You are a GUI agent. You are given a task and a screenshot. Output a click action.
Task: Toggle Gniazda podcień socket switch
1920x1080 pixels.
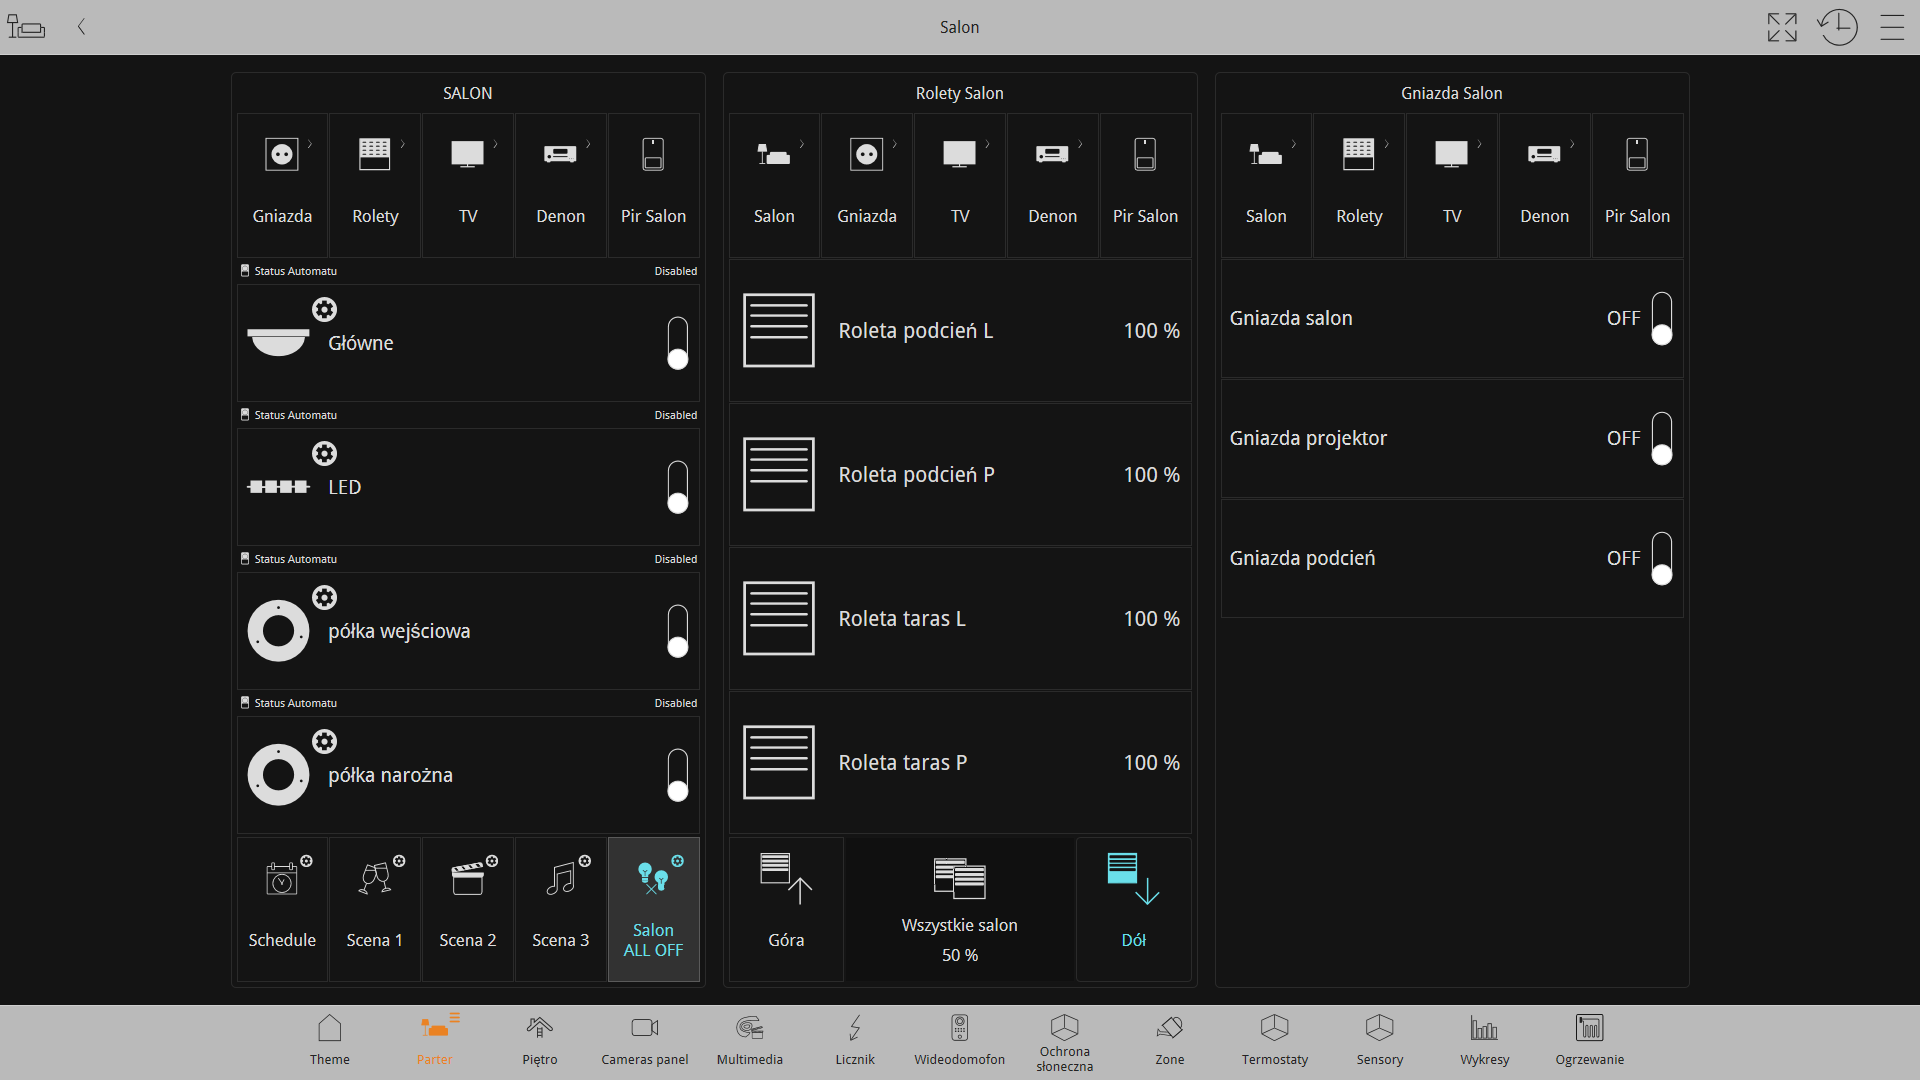(x=1661, y=558)
